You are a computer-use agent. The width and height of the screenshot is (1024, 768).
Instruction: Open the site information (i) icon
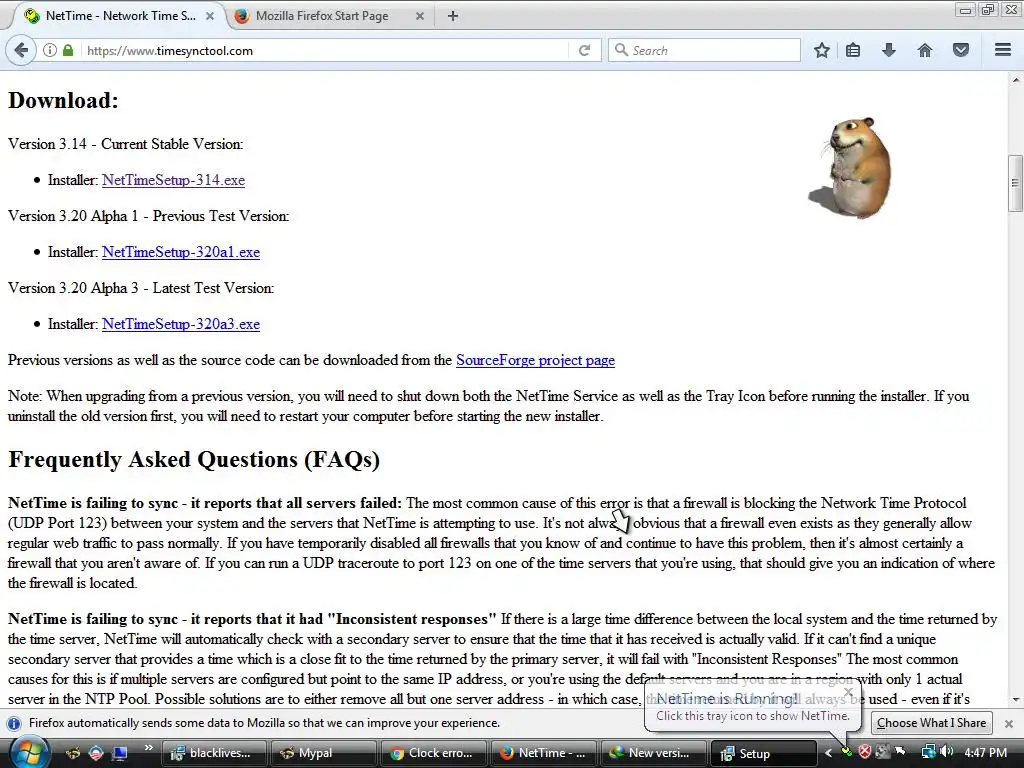click(x=50, y=50)
